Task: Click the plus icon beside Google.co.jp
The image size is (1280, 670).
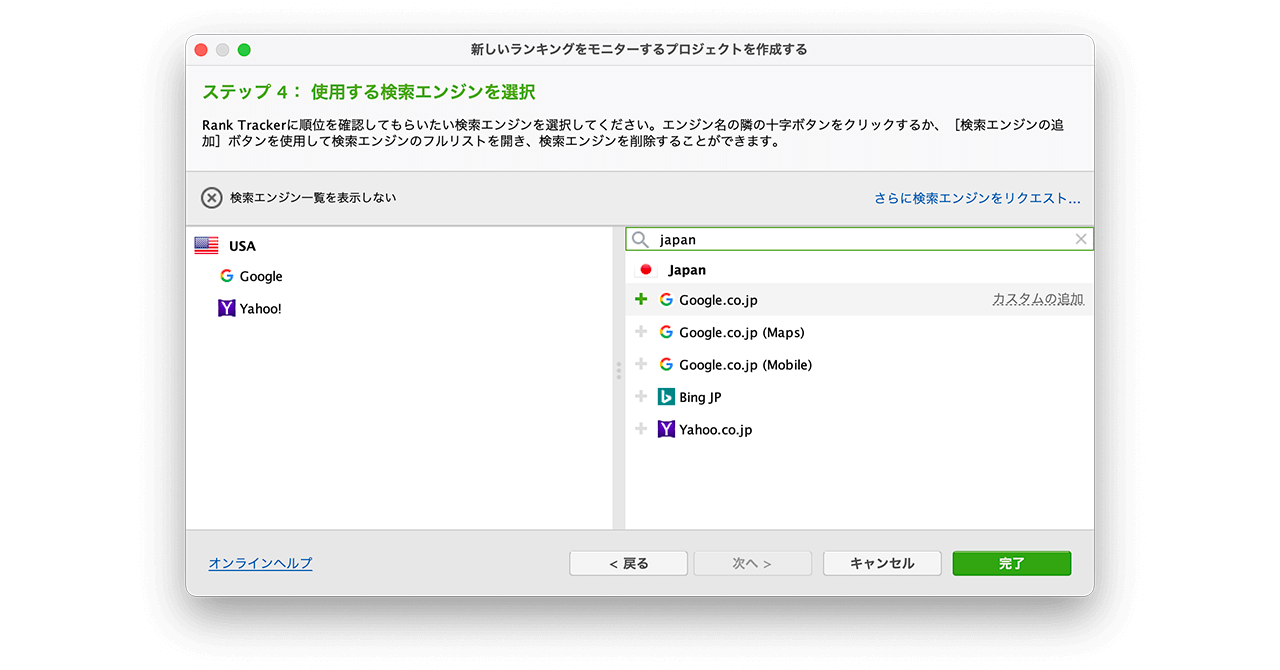Action: (x=641, y=300)
